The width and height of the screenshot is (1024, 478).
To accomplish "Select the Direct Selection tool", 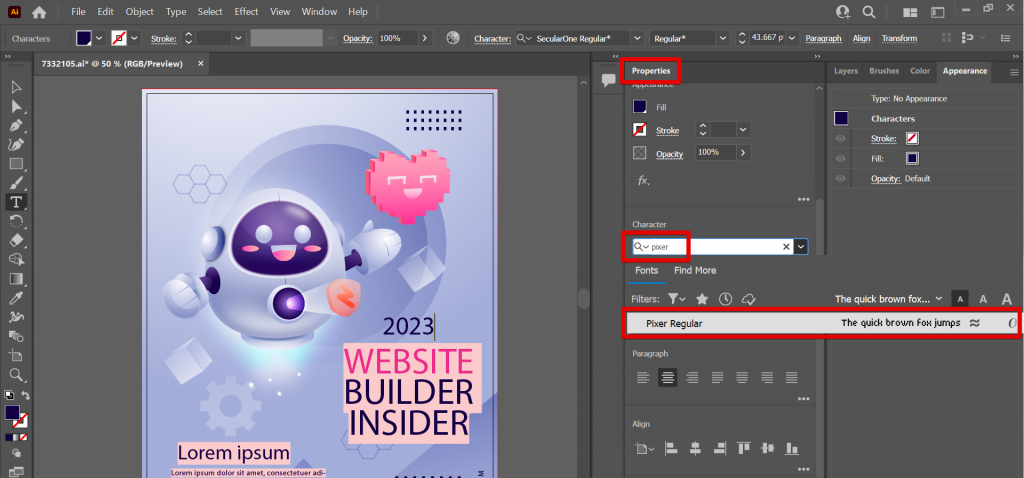I will point(17,107).
